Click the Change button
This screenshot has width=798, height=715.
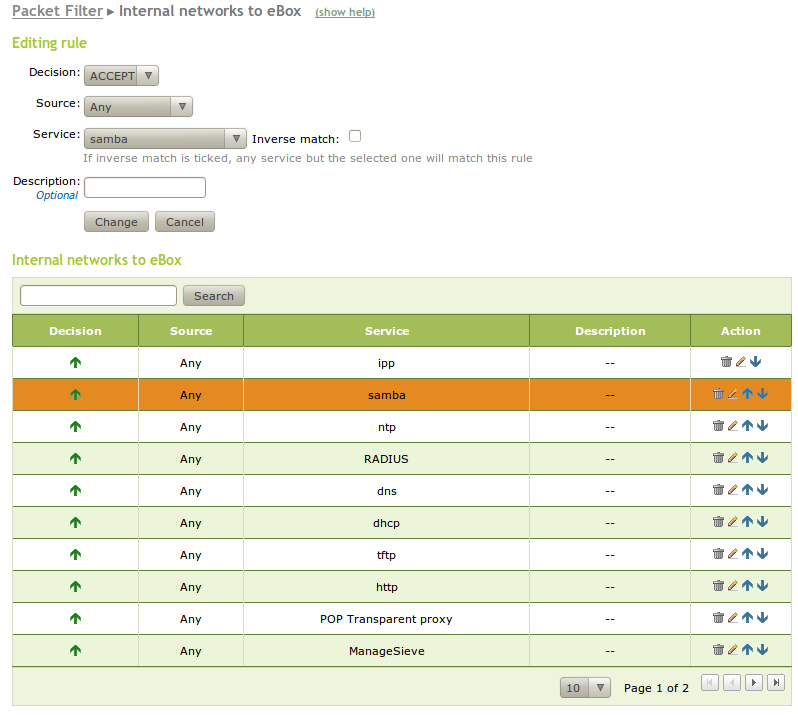[x=116, y=222]
